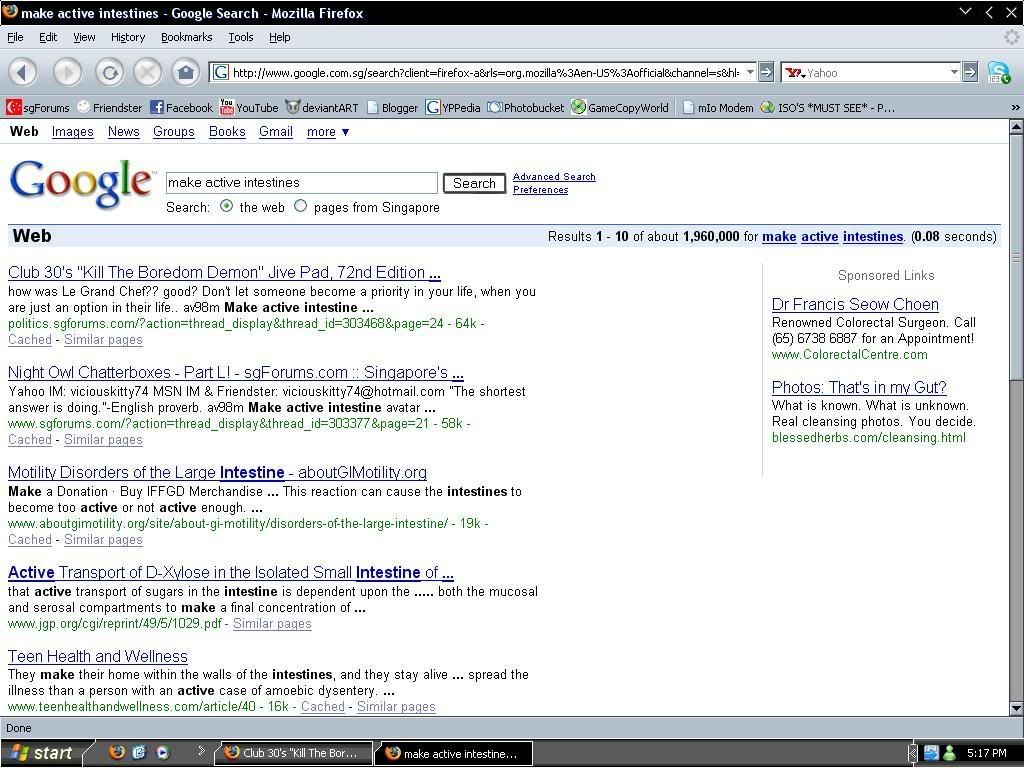Open the Photos: That's in my Gut? ad
Viewport: 1024px width, 768px height.
pos(859,387)
